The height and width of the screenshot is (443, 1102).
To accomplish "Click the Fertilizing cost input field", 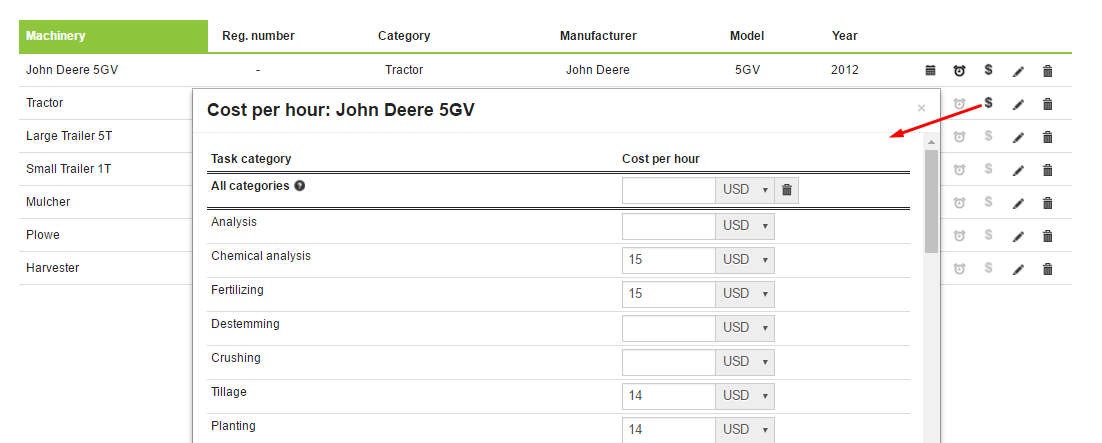I will click(668, 294).
